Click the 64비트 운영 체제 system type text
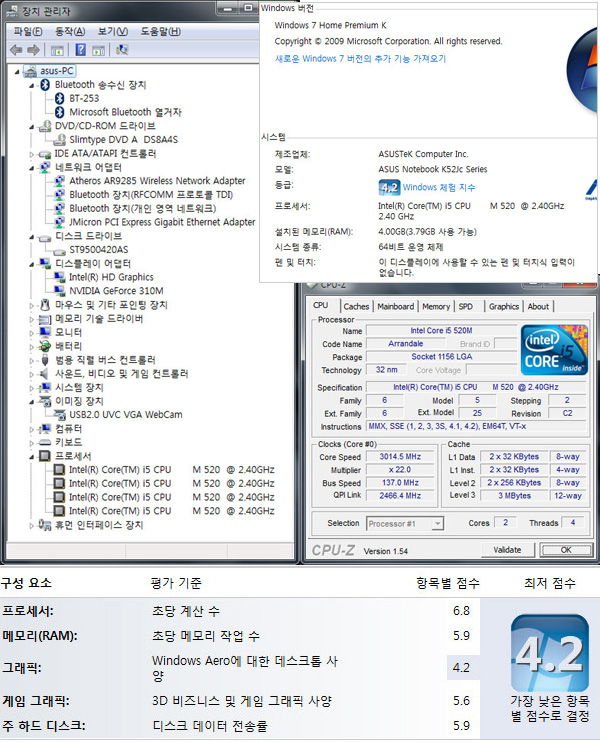 point(410,247)
